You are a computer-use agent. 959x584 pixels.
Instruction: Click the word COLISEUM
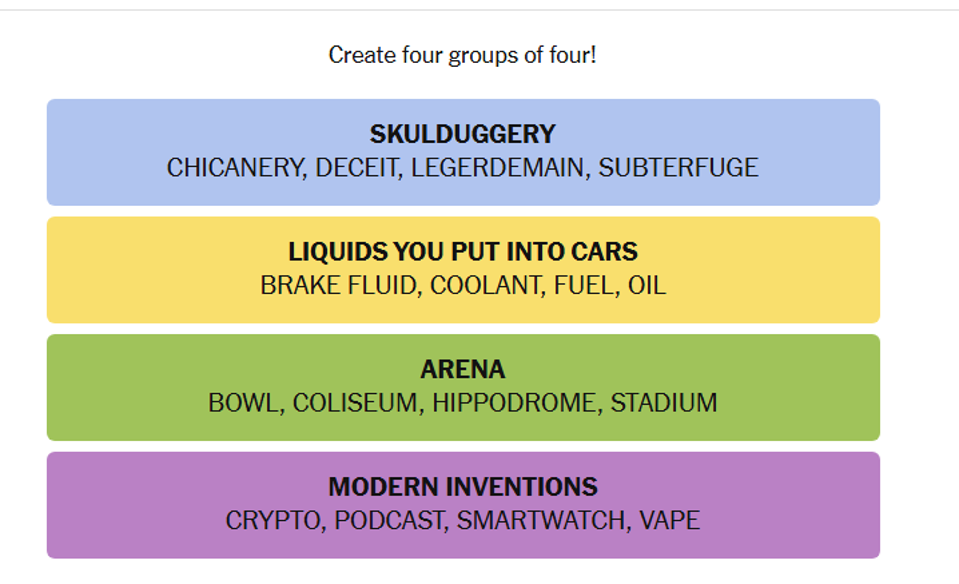pyautogui.click(x=356, y=403)
